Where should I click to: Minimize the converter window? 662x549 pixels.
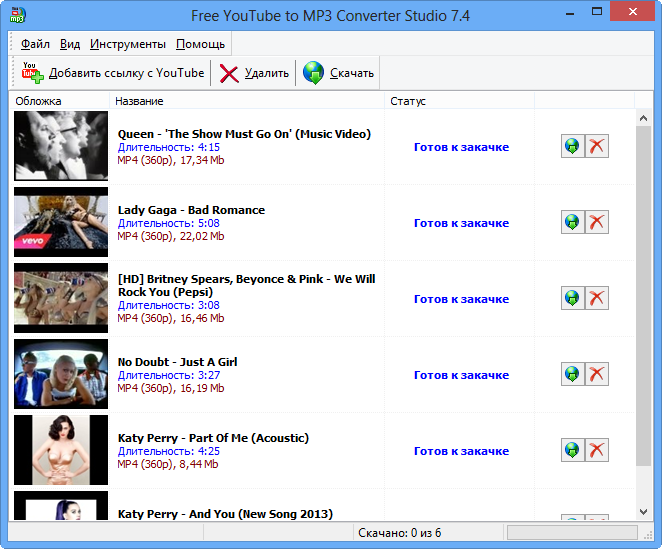click(x=570, y=13)
